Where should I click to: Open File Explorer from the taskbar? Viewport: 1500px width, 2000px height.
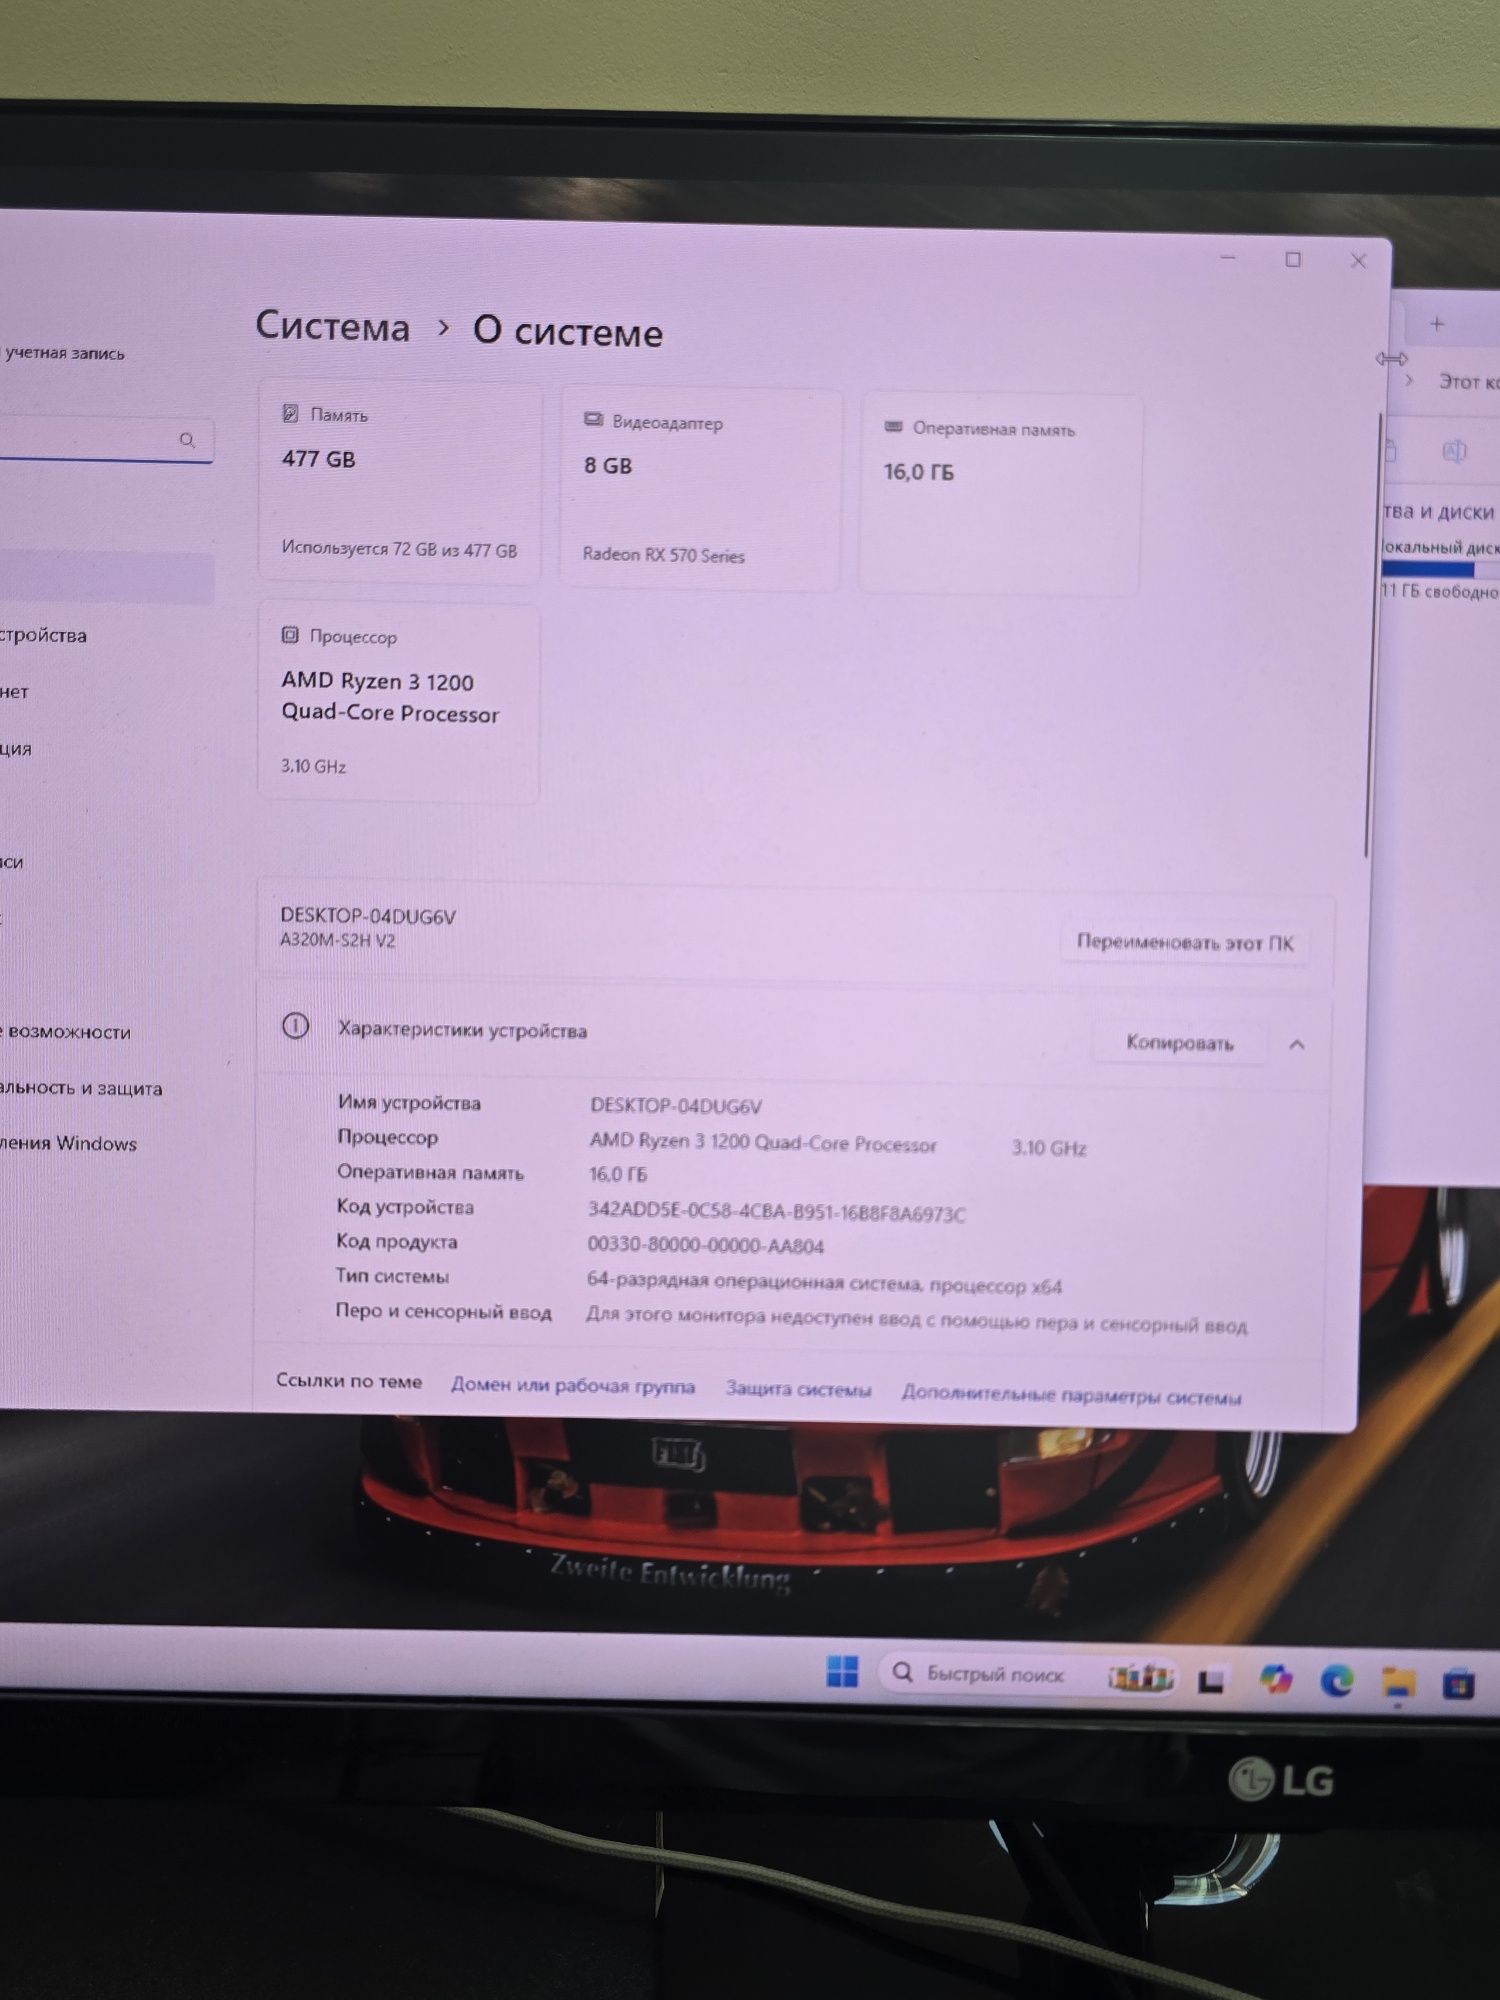1398,1684
